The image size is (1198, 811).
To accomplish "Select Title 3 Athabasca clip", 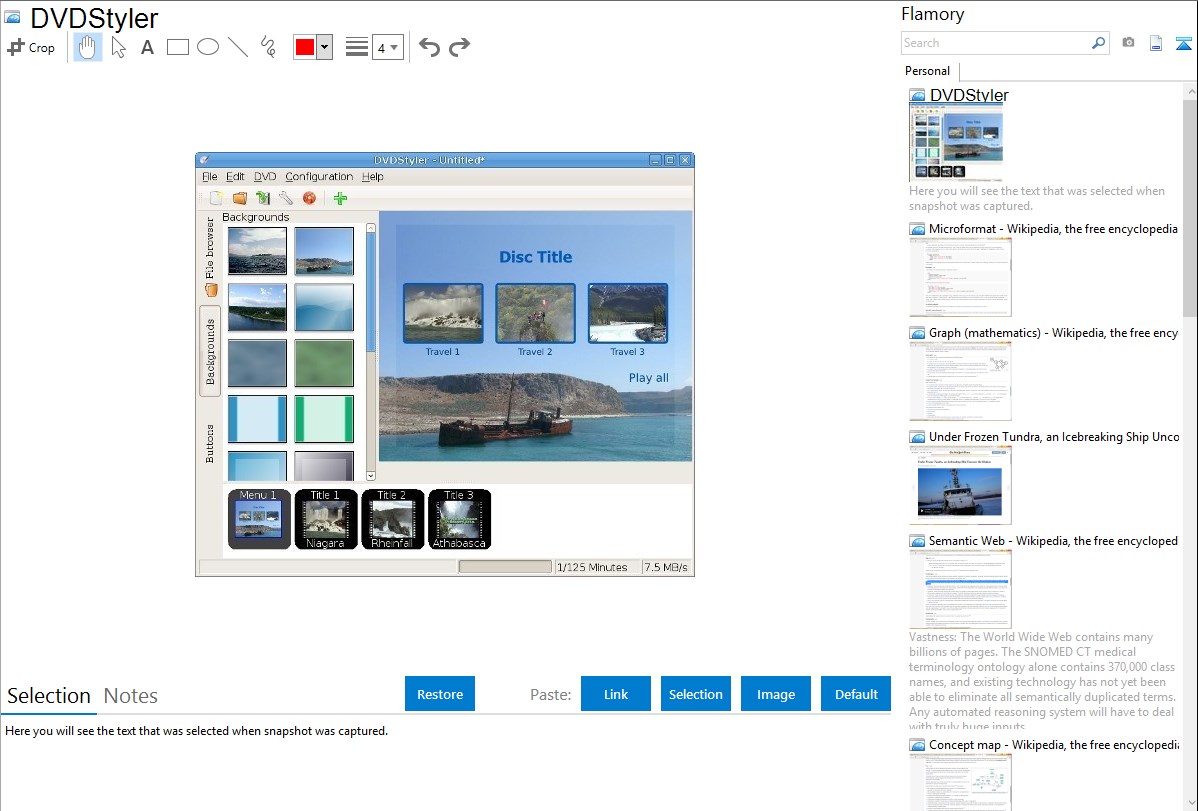I will (x=459, y=519).
